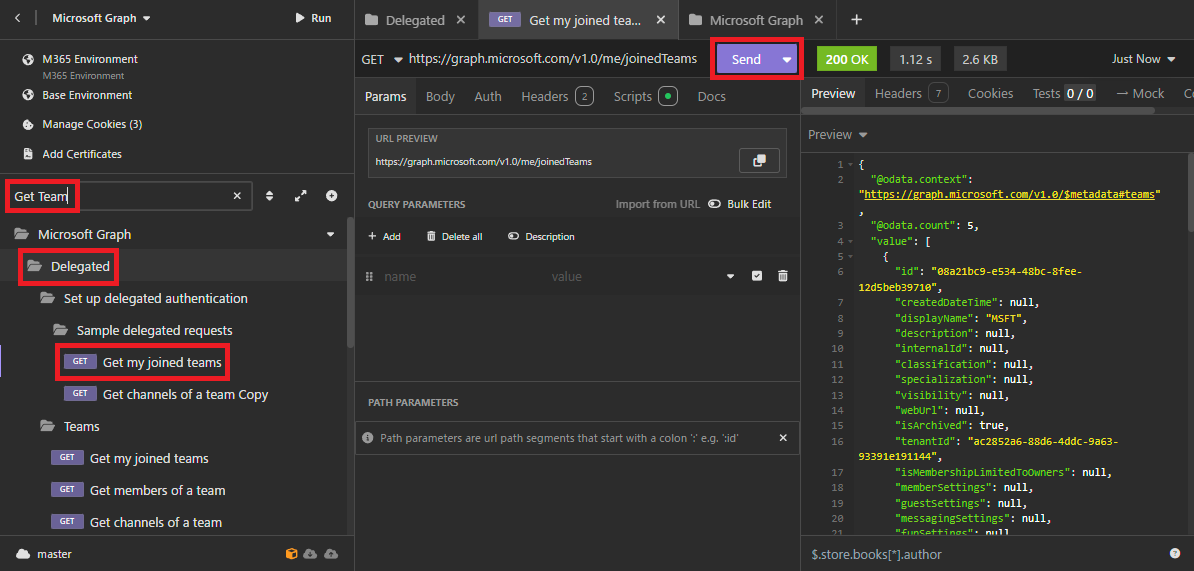Open the response Headers tab

[911, 94]
